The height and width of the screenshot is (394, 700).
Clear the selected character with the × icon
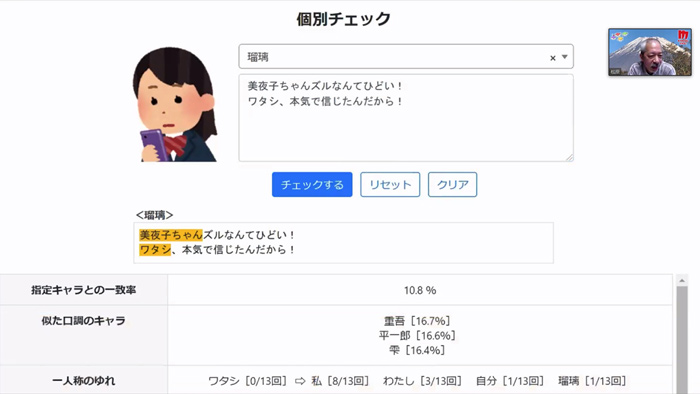click(x=553, y=58)
